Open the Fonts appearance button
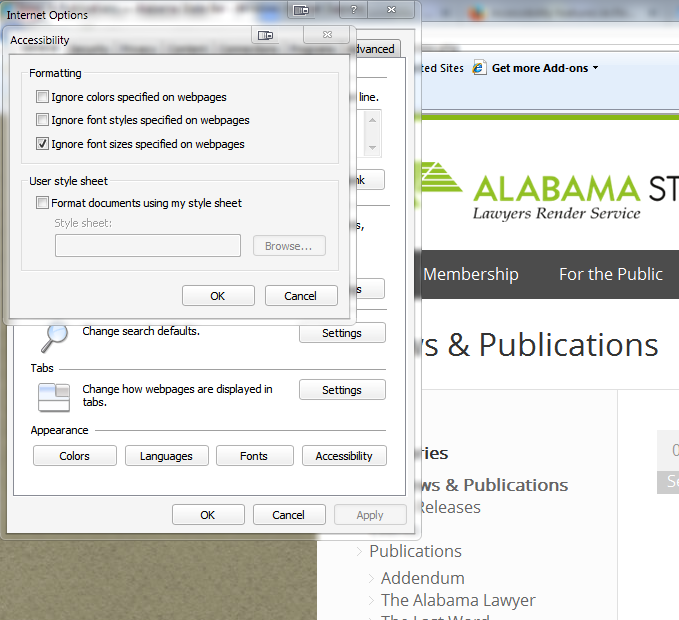The image size is (679, 620). coord(255,456)
